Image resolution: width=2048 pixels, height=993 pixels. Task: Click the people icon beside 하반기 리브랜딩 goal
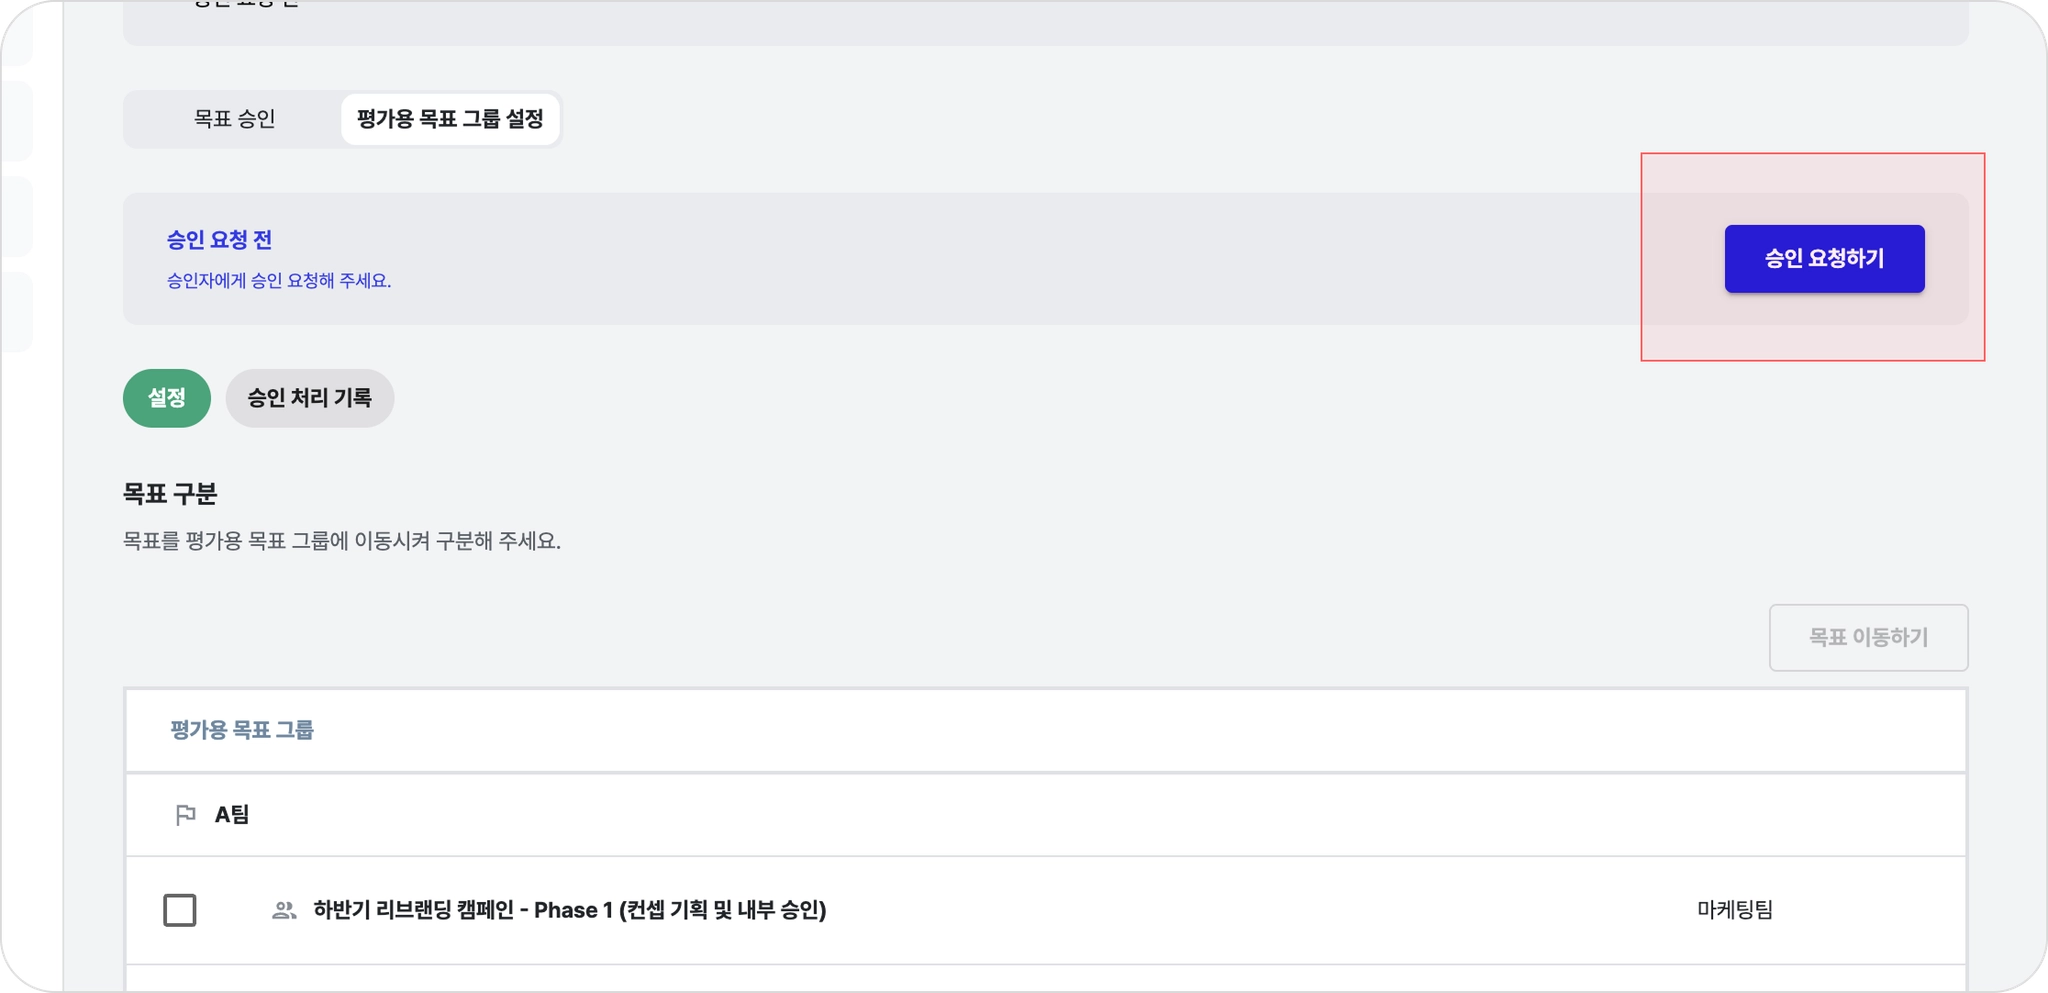(284, 910)
